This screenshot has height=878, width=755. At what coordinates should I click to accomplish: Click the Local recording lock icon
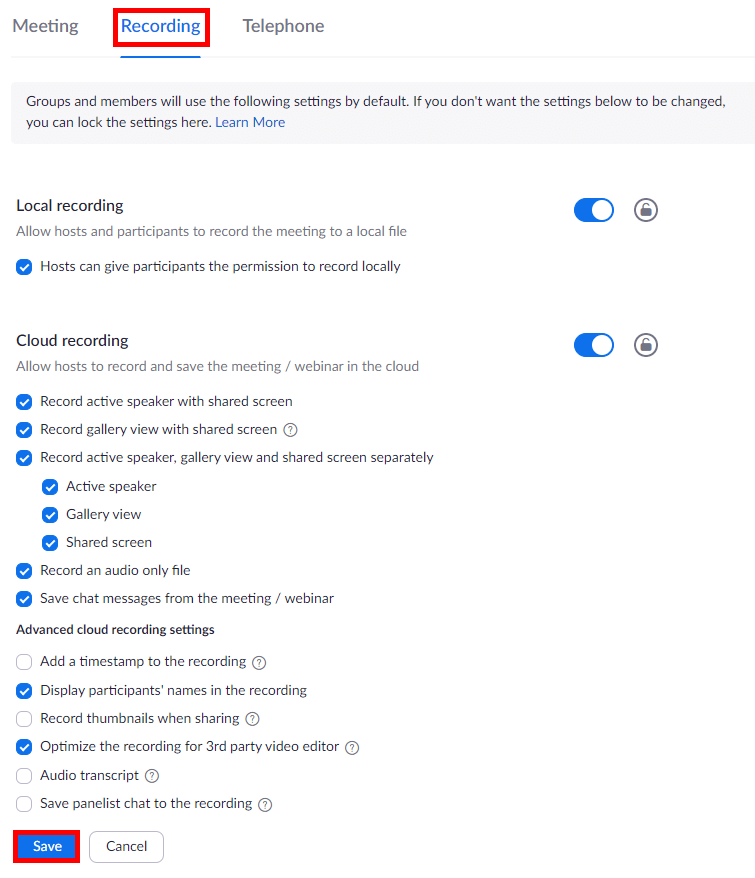pos(646,210)
